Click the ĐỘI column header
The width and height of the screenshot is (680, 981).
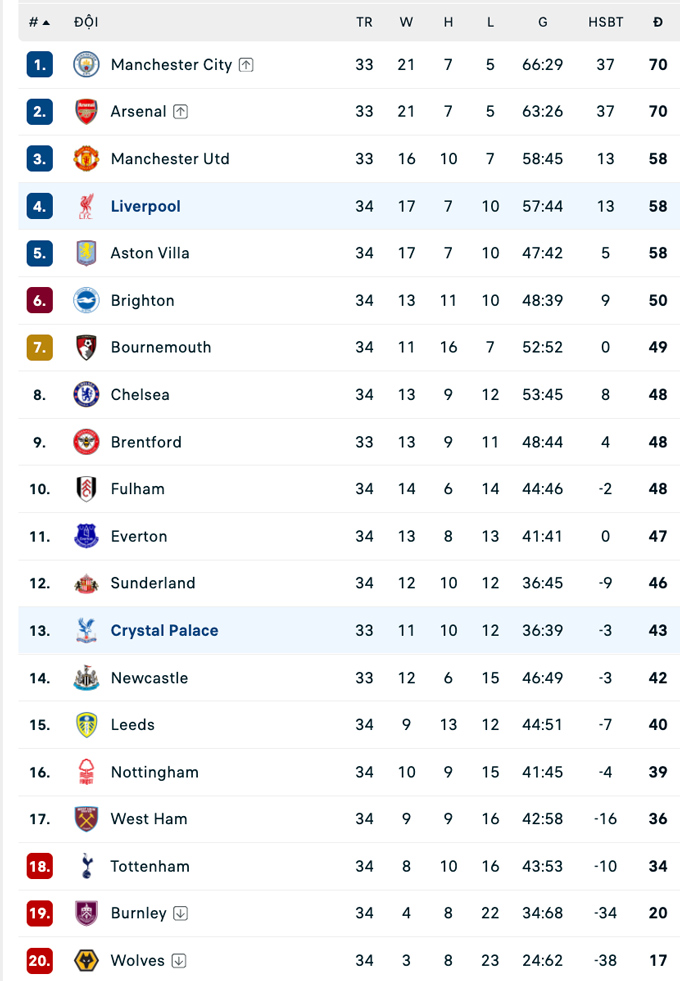tap(86, 22)
